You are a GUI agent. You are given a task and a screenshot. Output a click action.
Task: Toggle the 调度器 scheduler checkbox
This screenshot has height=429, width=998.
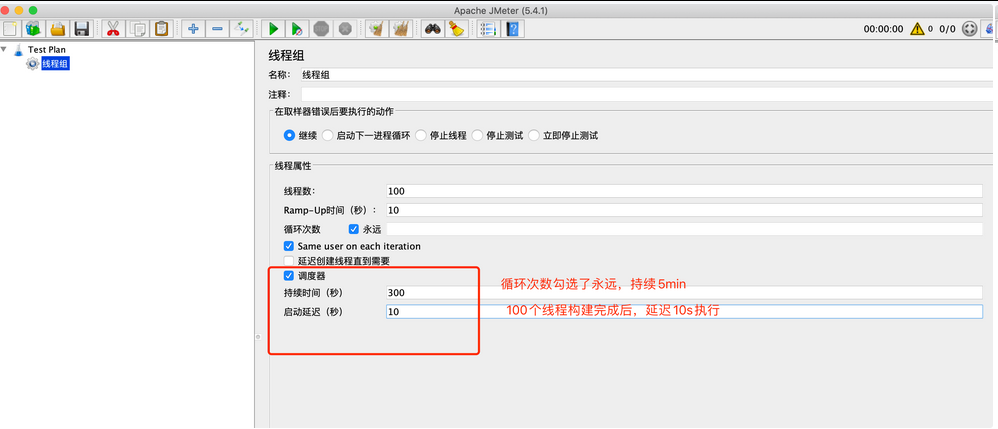(289, 276)
